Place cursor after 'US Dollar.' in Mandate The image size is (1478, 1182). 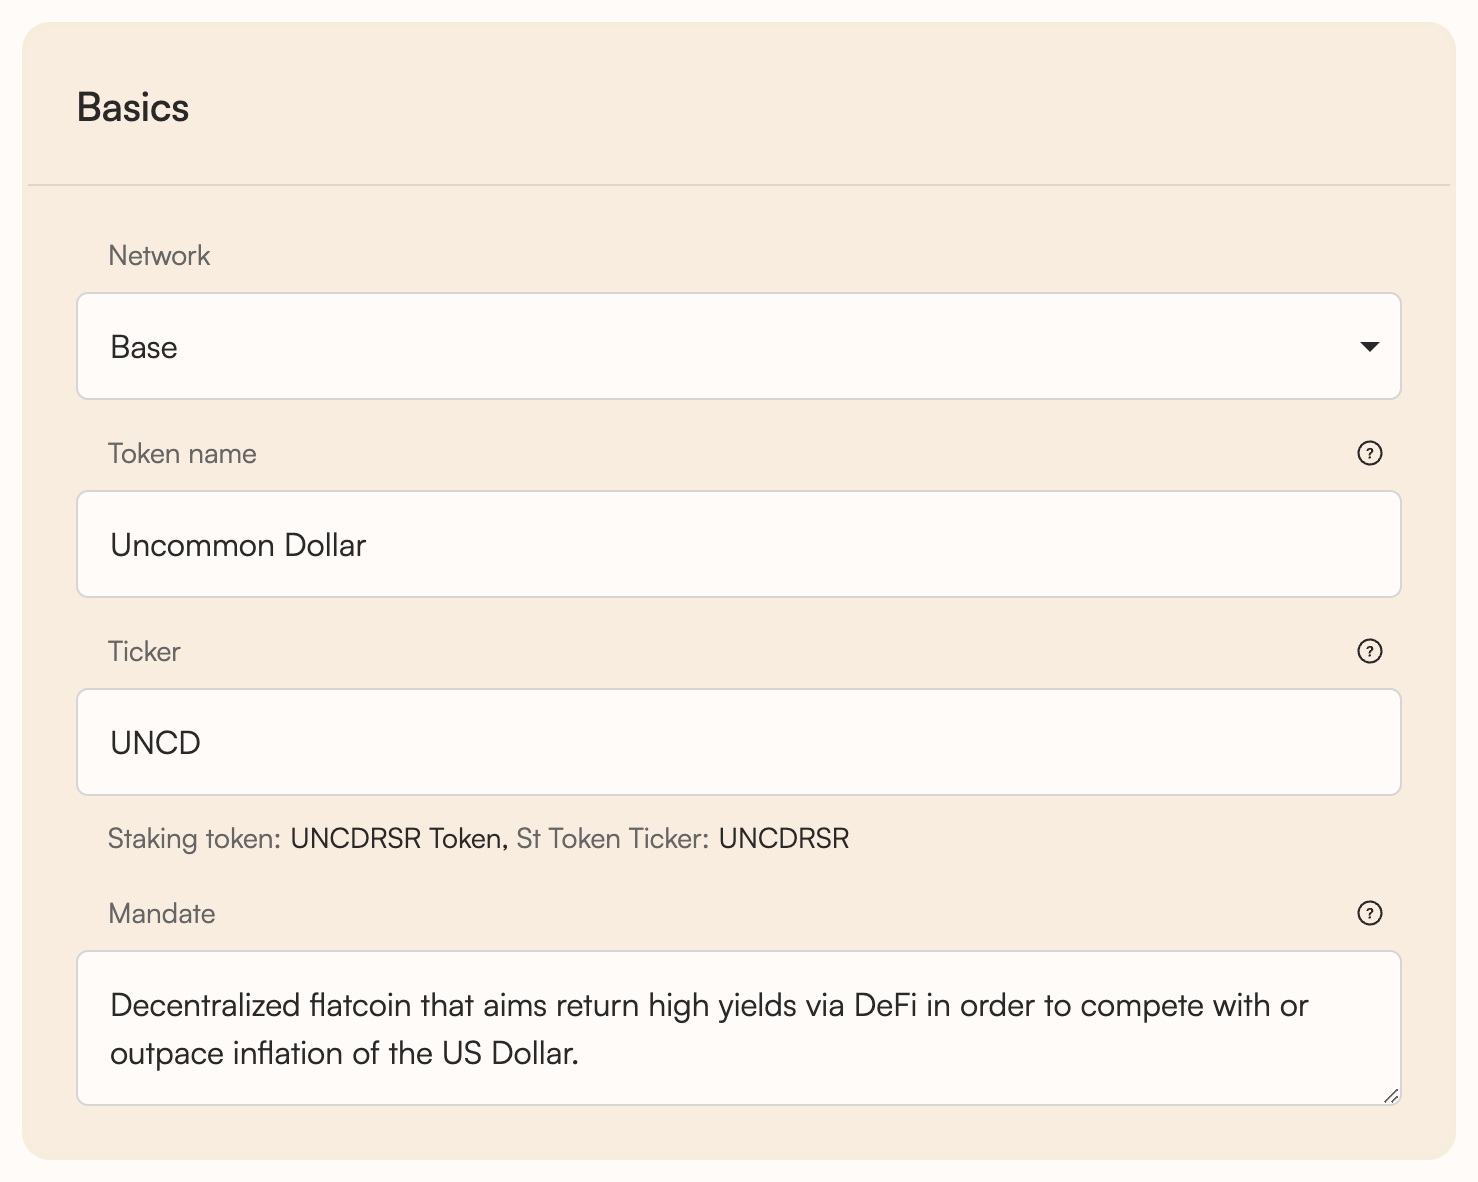tap(582, 1054)
